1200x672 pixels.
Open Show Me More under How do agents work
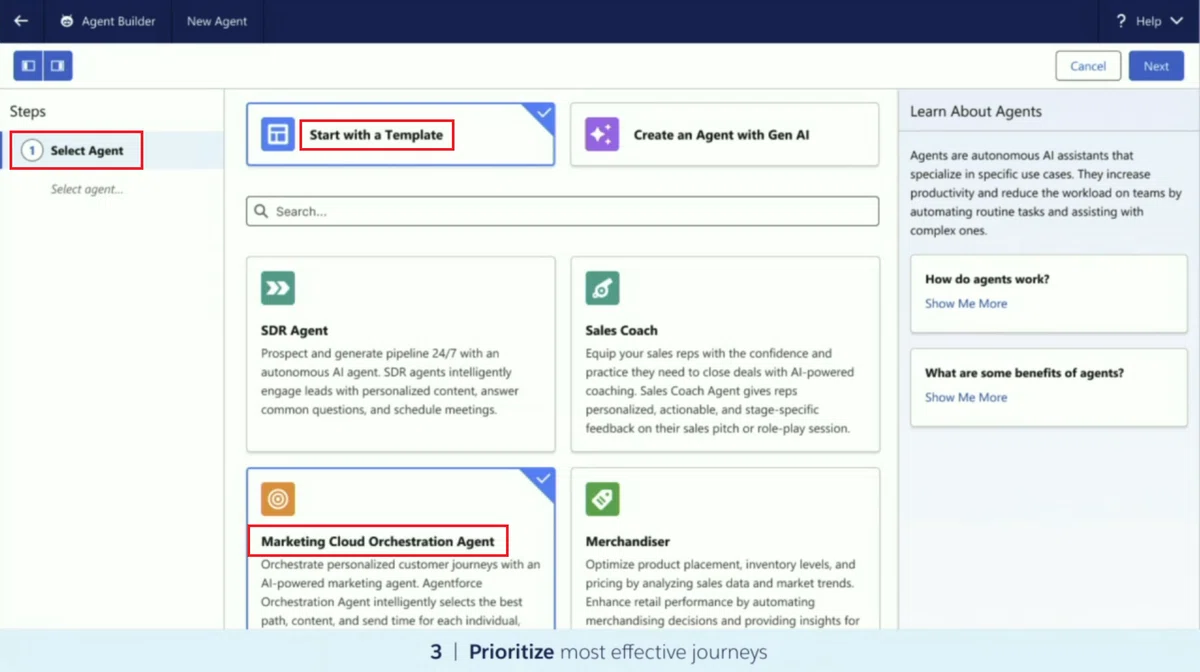click(966, 303)
